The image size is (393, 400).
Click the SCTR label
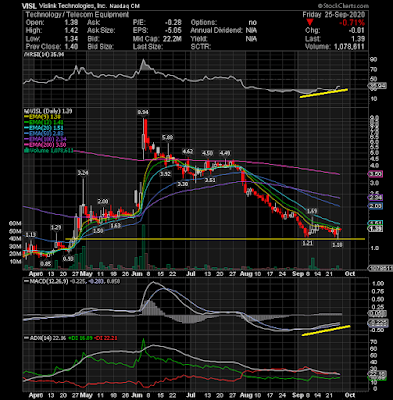pos(200,47)
